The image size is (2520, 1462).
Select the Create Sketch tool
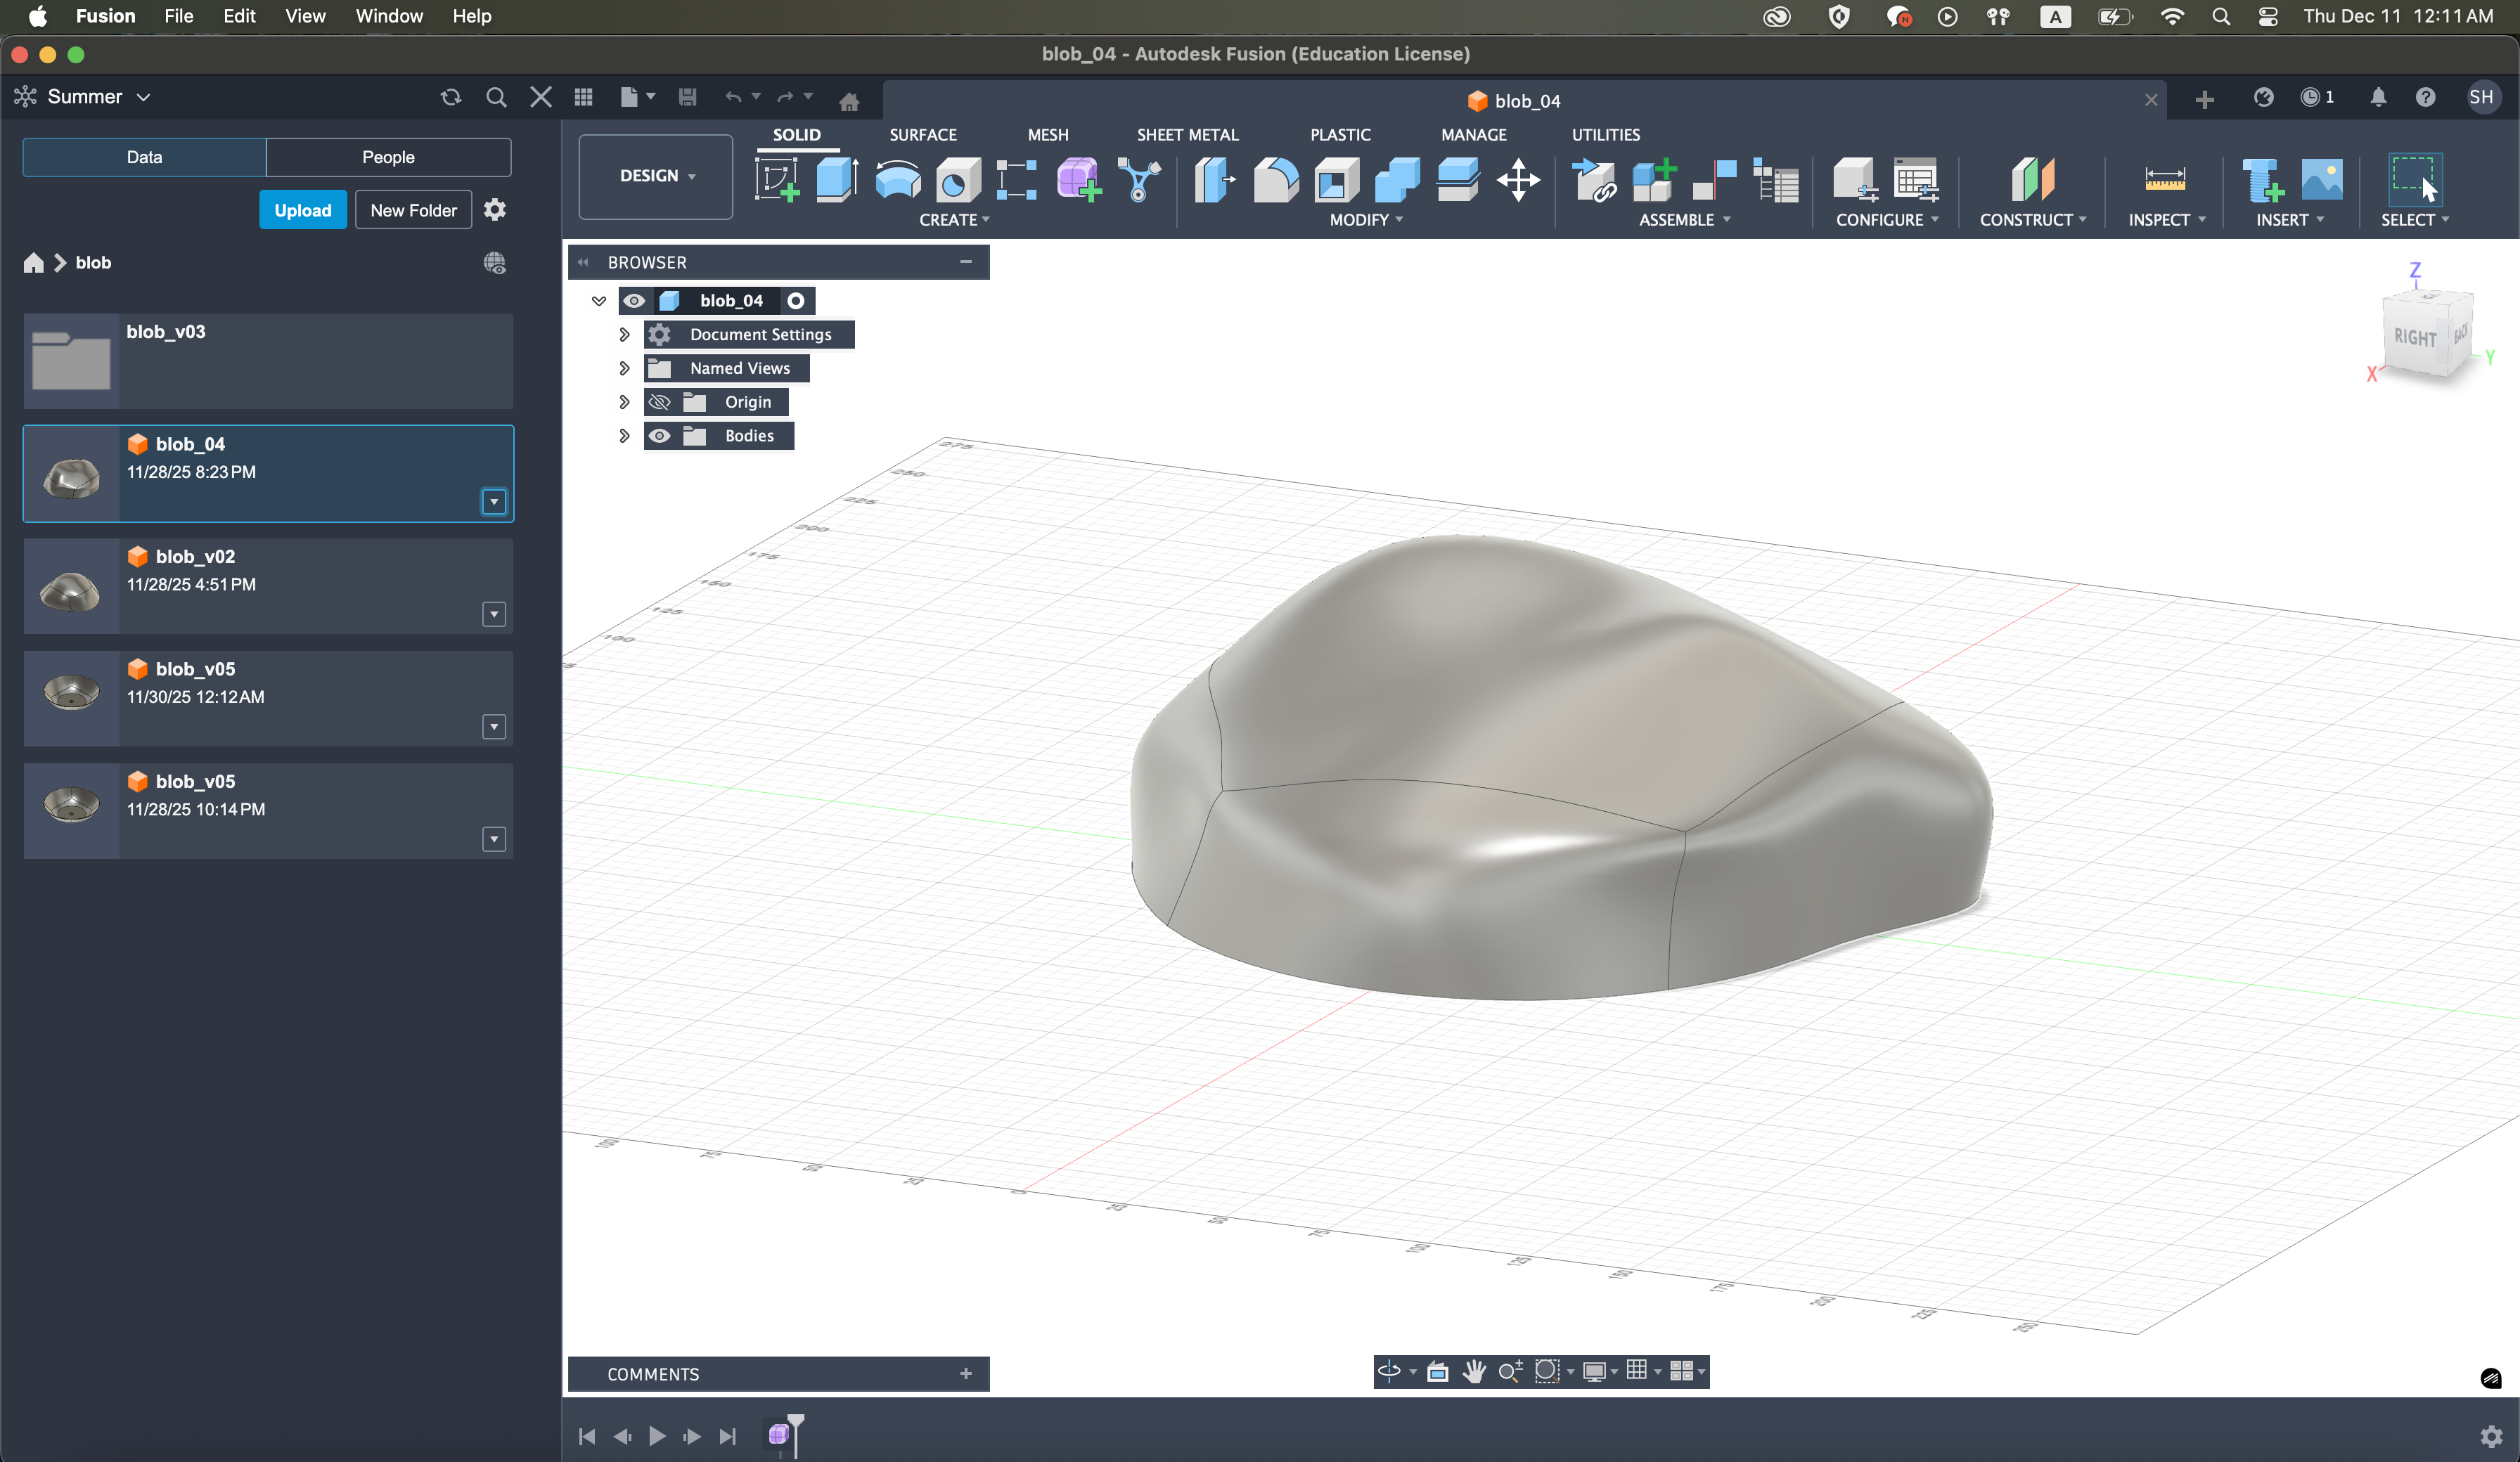coord(776,181)
